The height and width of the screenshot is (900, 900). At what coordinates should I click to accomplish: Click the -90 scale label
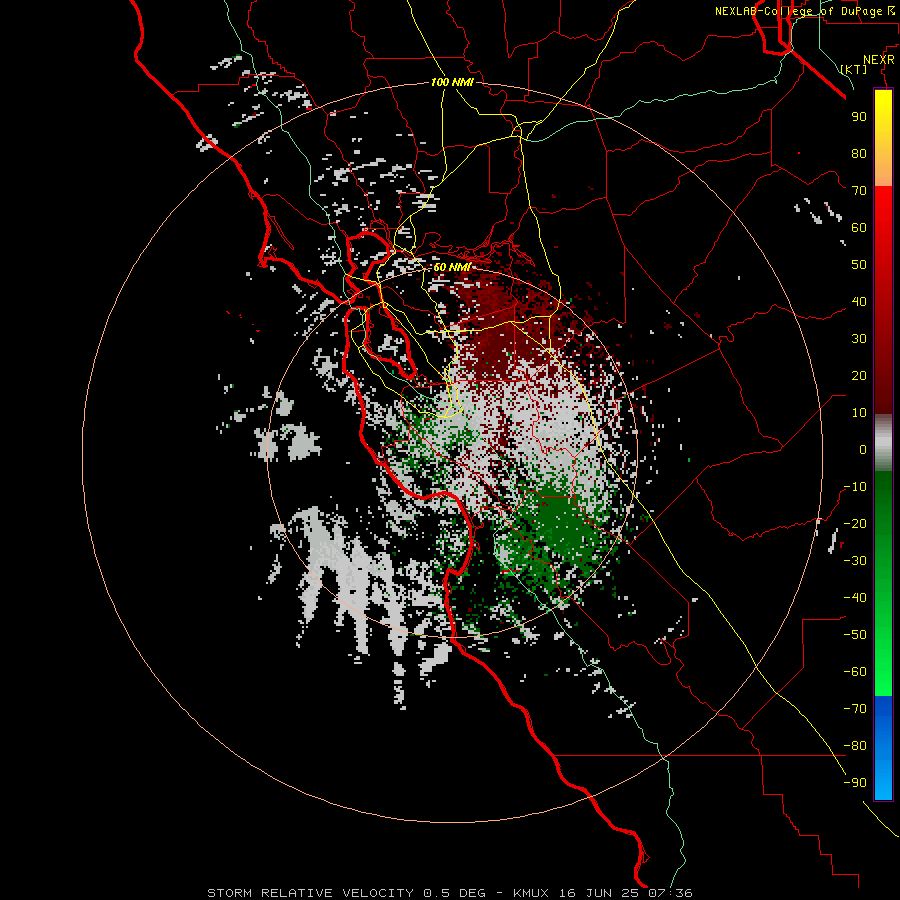855,783
